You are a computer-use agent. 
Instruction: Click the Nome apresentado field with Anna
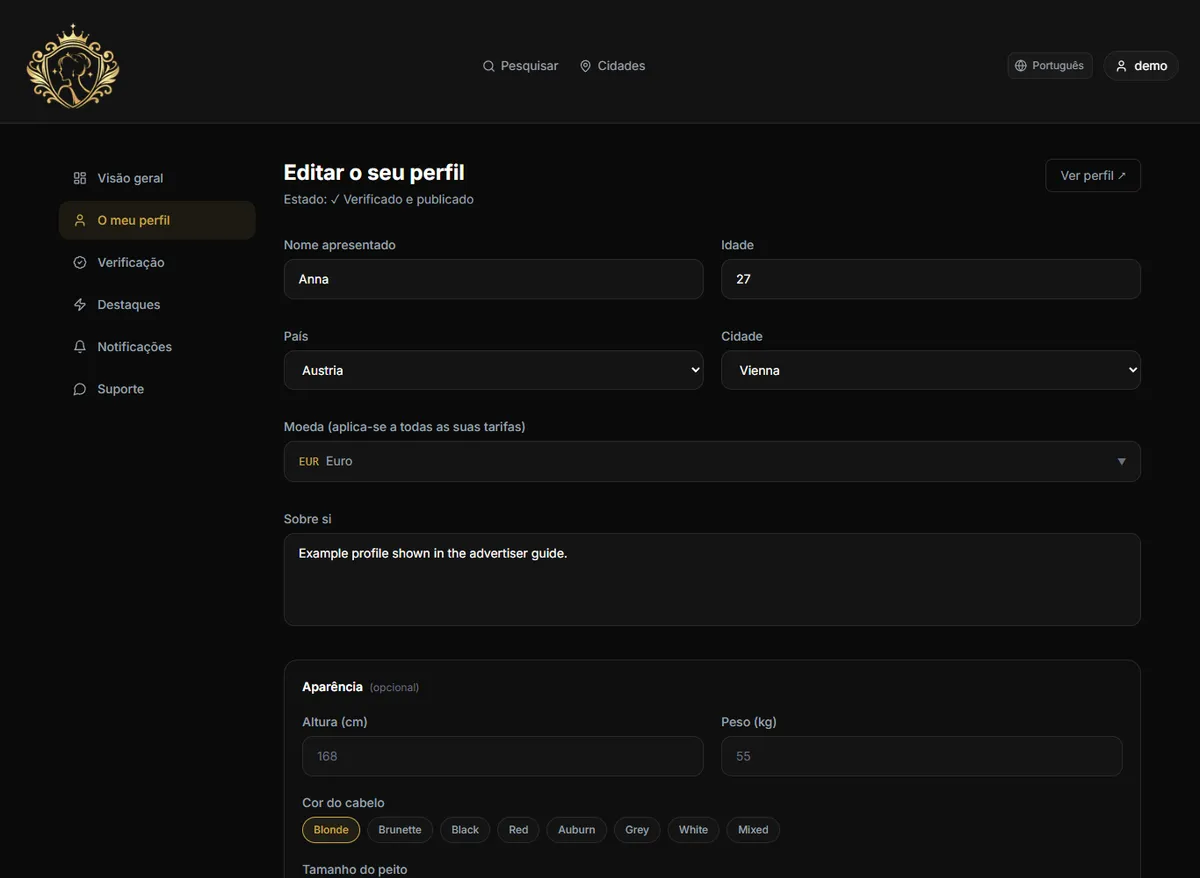tap(494, 279)
